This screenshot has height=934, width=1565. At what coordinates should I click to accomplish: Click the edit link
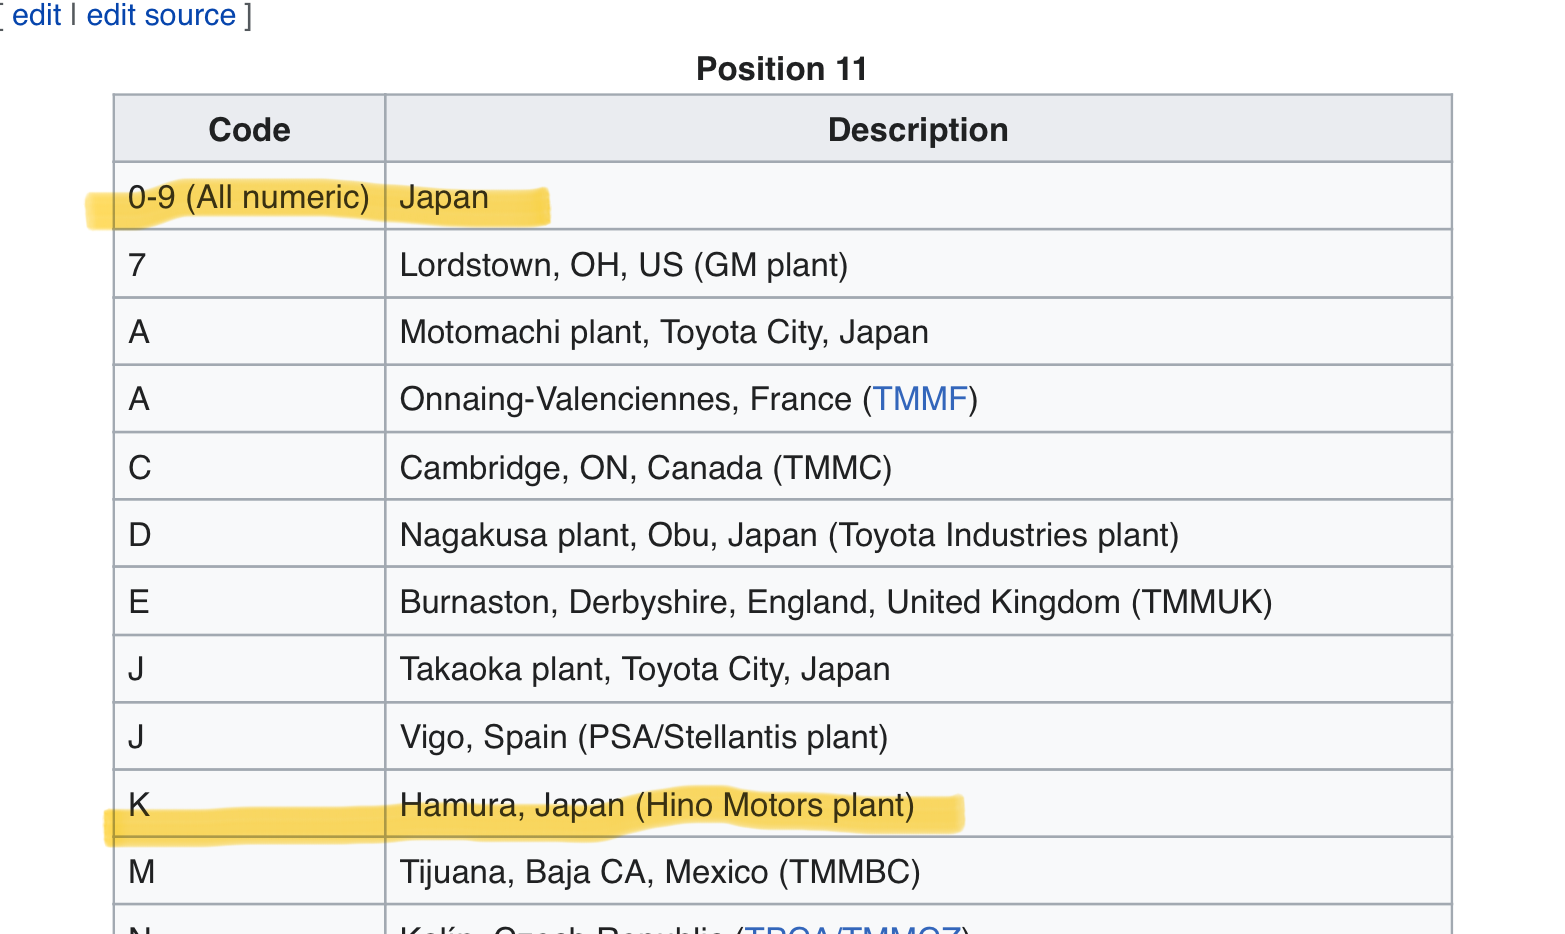pos(37,15)
